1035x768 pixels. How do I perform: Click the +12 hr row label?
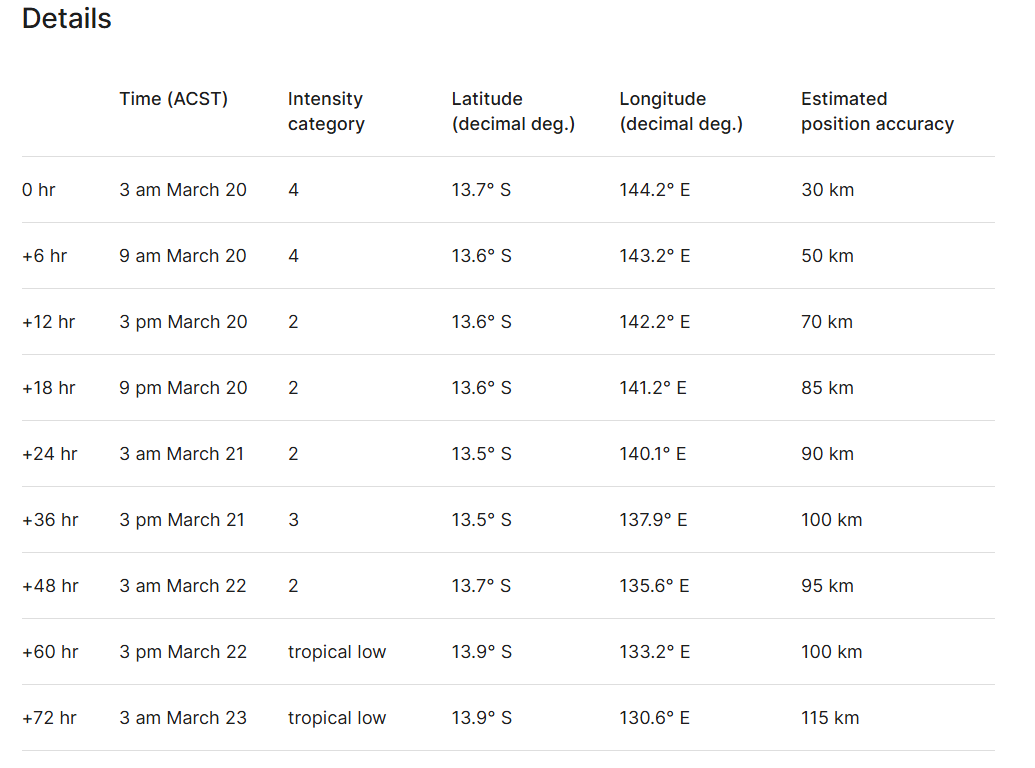[x=48, y=322]
